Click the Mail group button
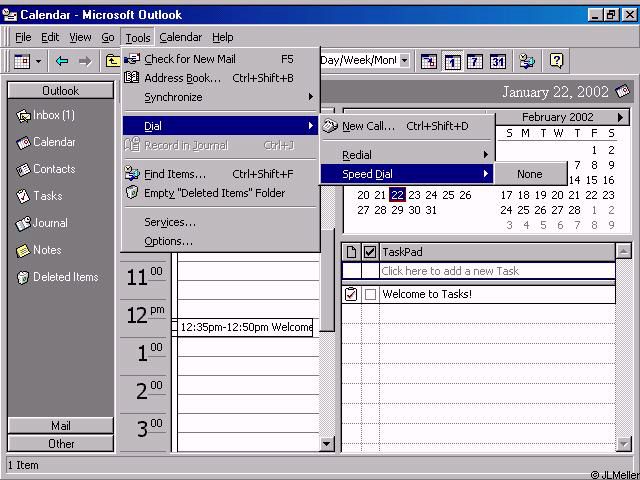This screenshot has height=480, width=640. point(60,426)
